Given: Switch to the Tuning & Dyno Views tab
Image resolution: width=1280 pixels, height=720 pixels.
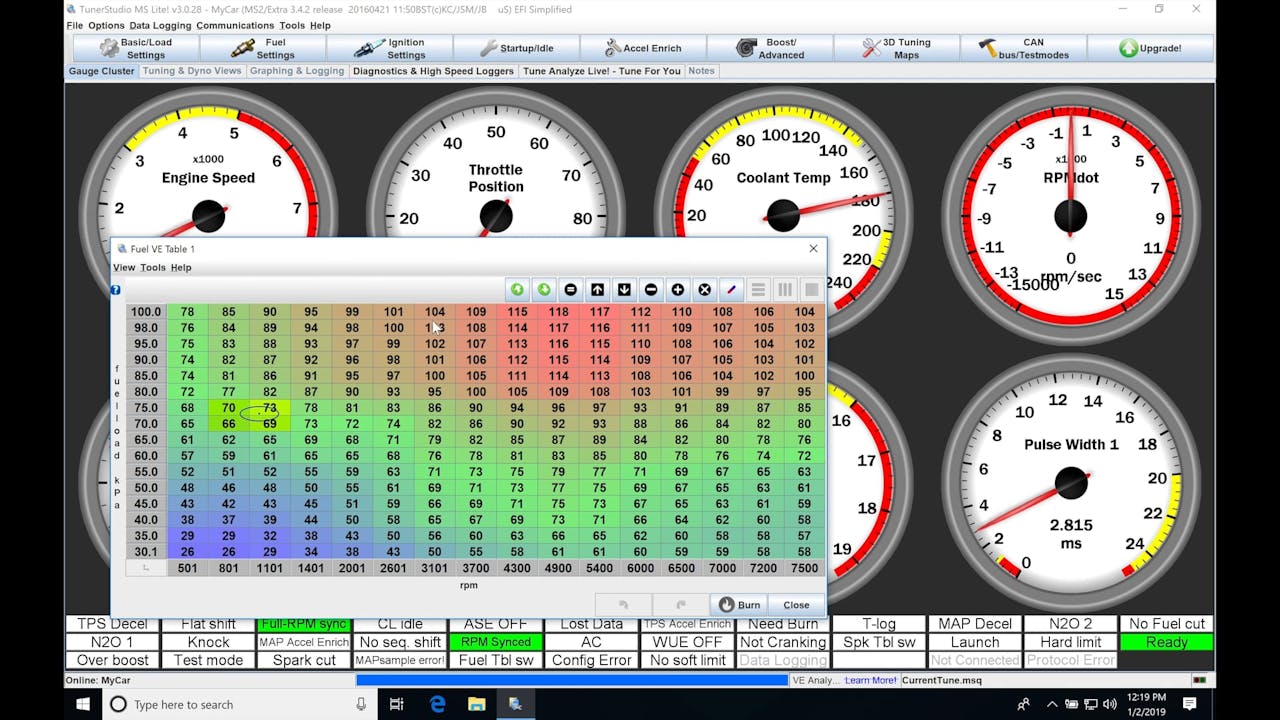Looking at the screenshot, I should 191,70.
